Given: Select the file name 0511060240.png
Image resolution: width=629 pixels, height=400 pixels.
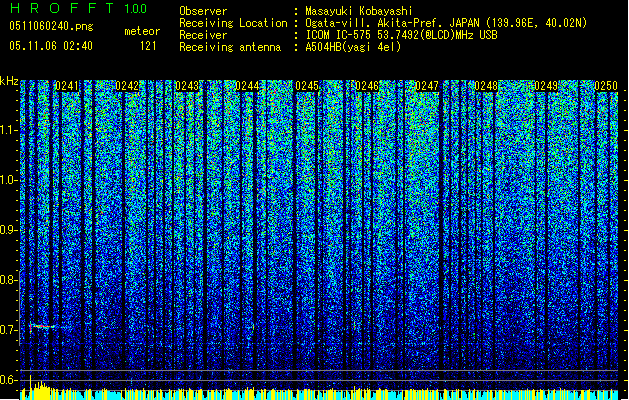Looking at the screenshot, I should click(x=51, y=27).
